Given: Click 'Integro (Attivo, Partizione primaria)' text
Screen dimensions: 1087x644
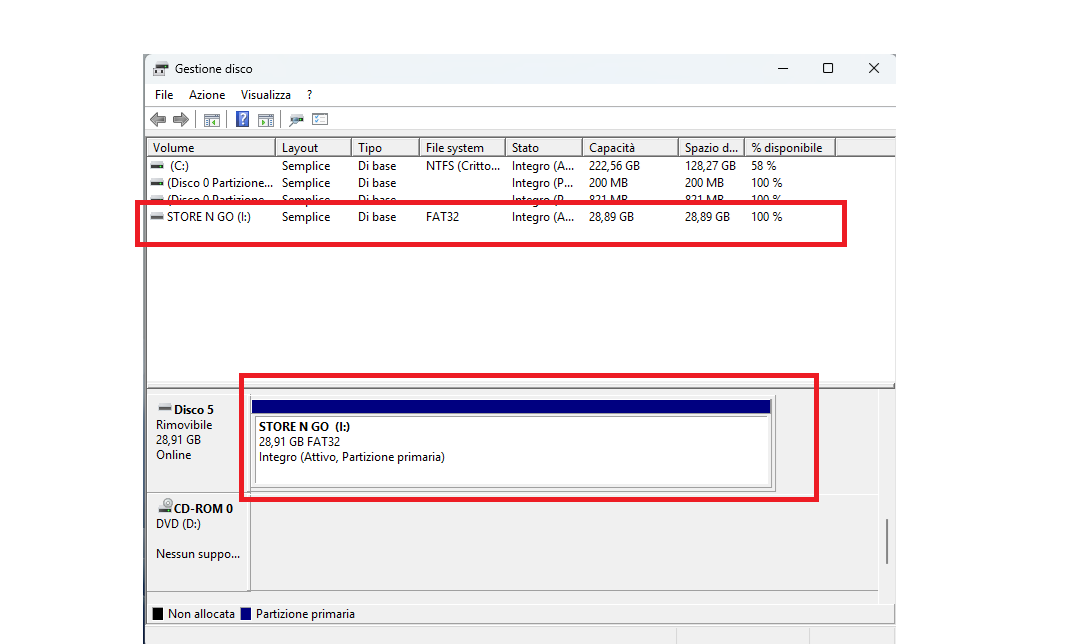Looking at the screenshot, I should point(351,457).
